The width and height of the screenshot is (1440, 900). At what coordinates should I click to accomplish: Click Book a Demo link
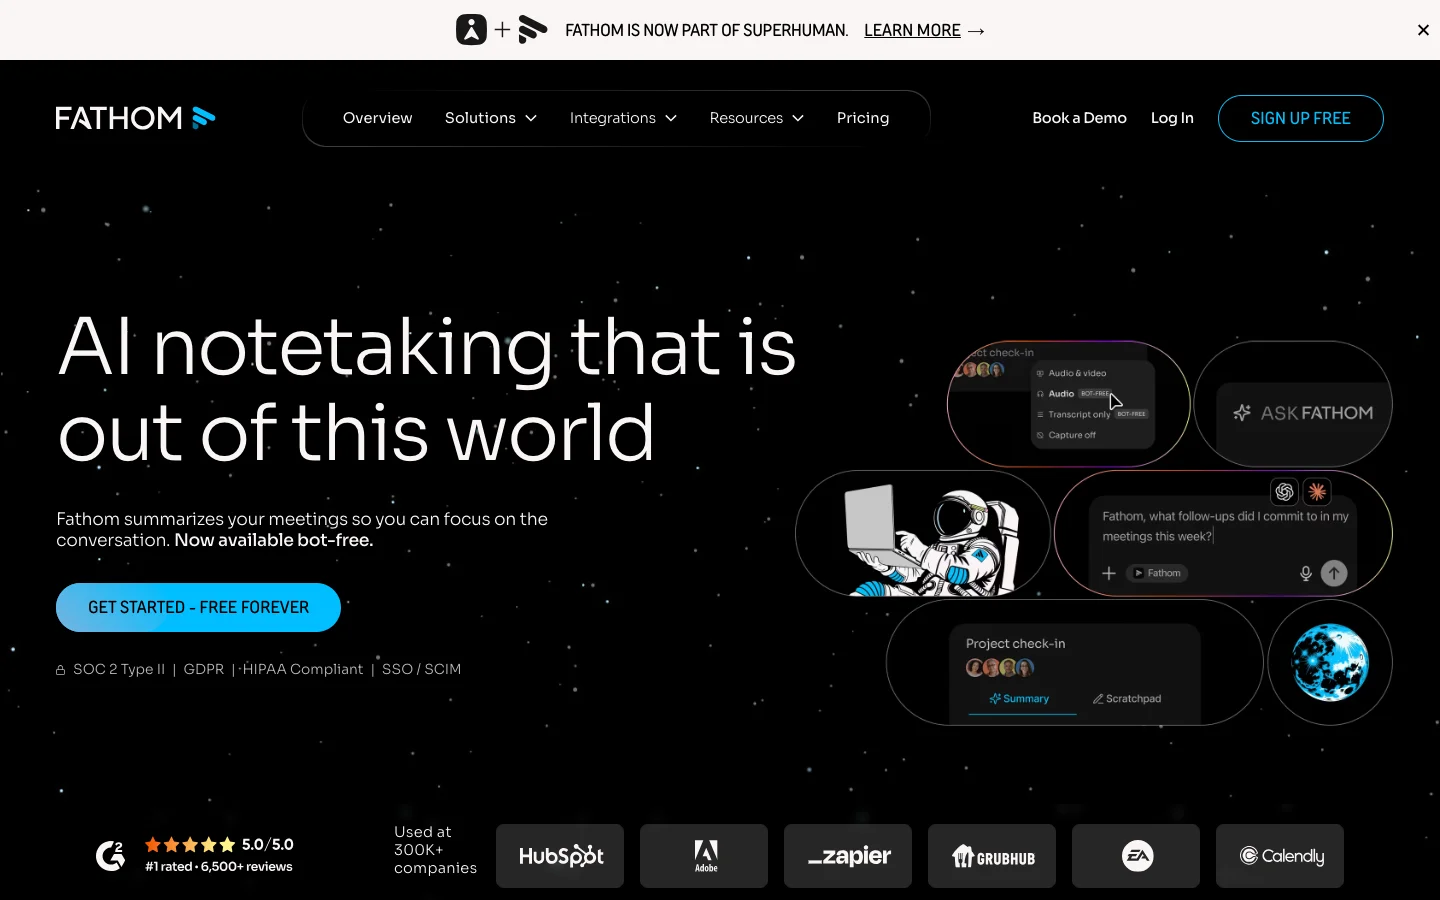(1079, 118)
